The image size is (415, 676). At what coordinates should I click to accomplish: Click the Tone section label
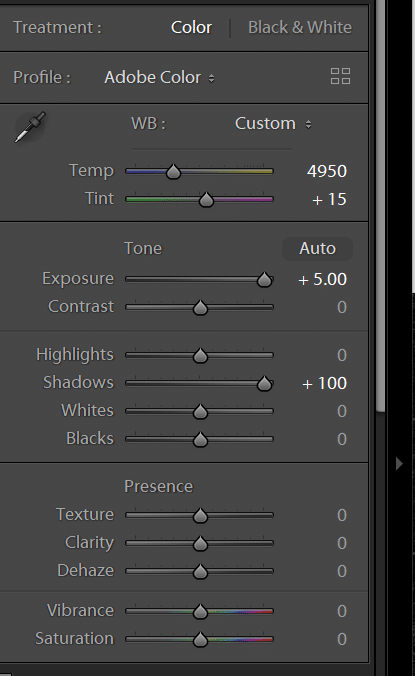click(143, 249)
